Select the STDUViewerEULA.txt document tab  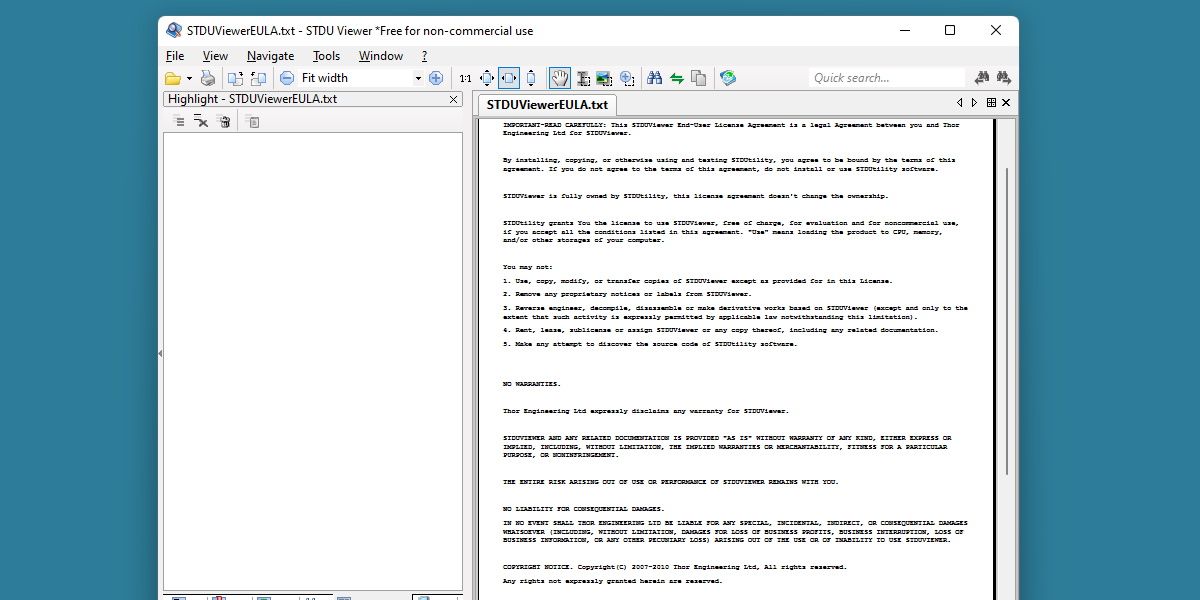click(547, 104)
